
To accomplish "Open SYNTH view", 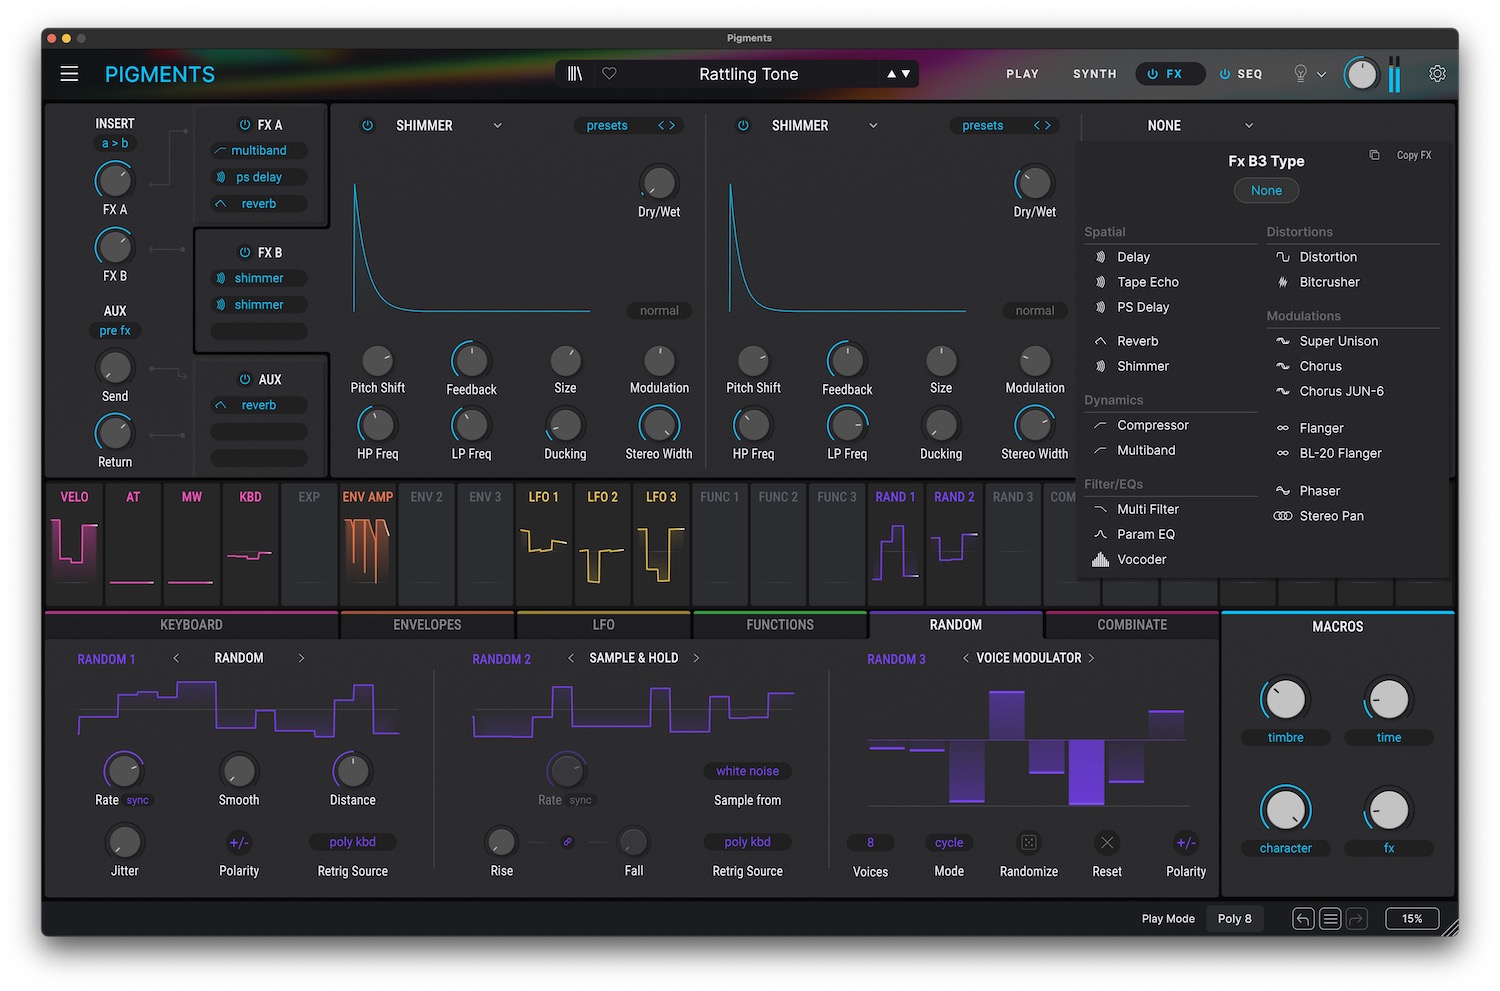I will 1094,74.
